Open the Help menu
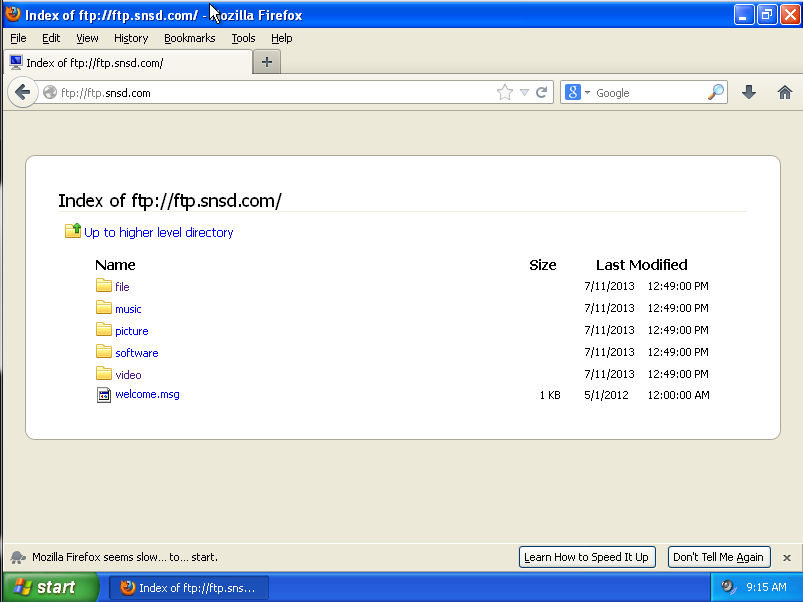 click(282, 38)
